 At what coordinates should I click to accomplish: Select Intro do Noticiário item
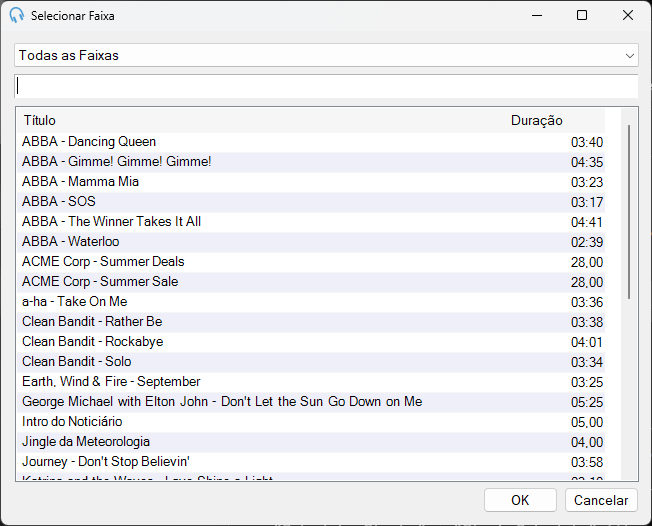(311, 422)
